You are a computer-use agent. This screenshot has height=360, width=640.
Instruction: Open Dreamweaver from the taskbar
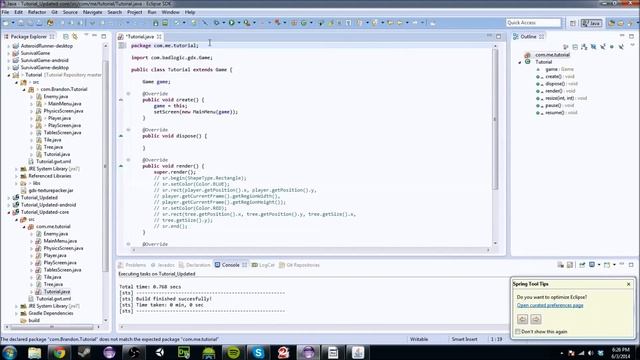(x=184, y=352)
